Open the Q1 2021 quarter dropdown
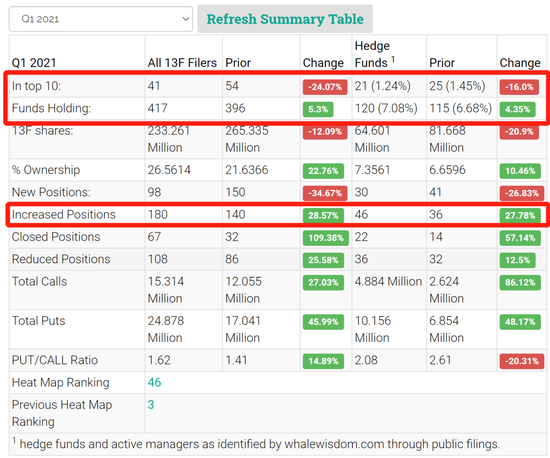 pos(101,19)
